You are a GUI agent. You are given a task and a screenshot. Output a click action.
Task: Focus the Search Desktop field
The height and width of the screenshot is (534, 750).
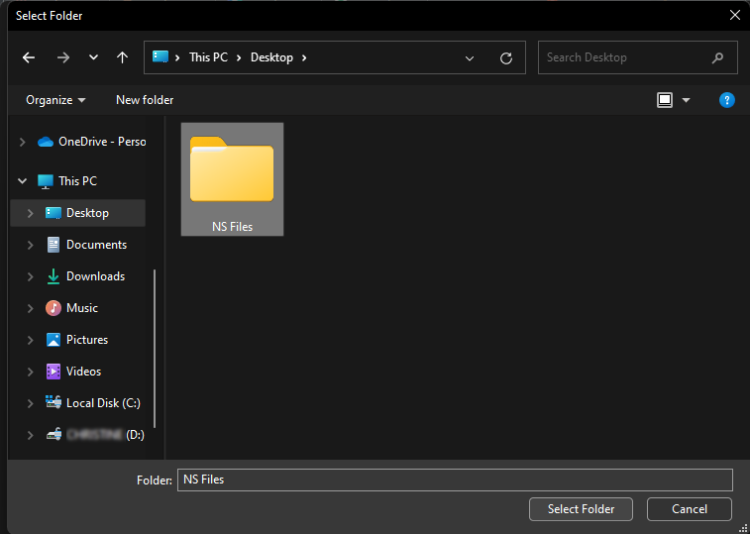(638, 57)
